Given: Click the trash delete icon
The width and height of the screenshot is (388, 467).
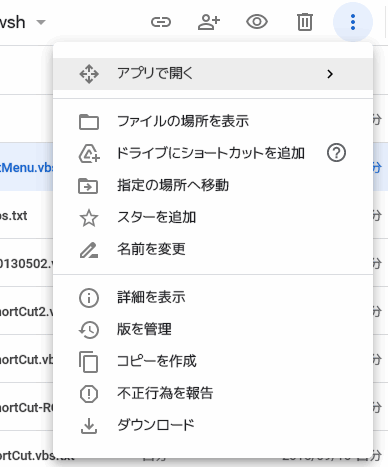Looking at the screenshot, I should coord(304,22).
